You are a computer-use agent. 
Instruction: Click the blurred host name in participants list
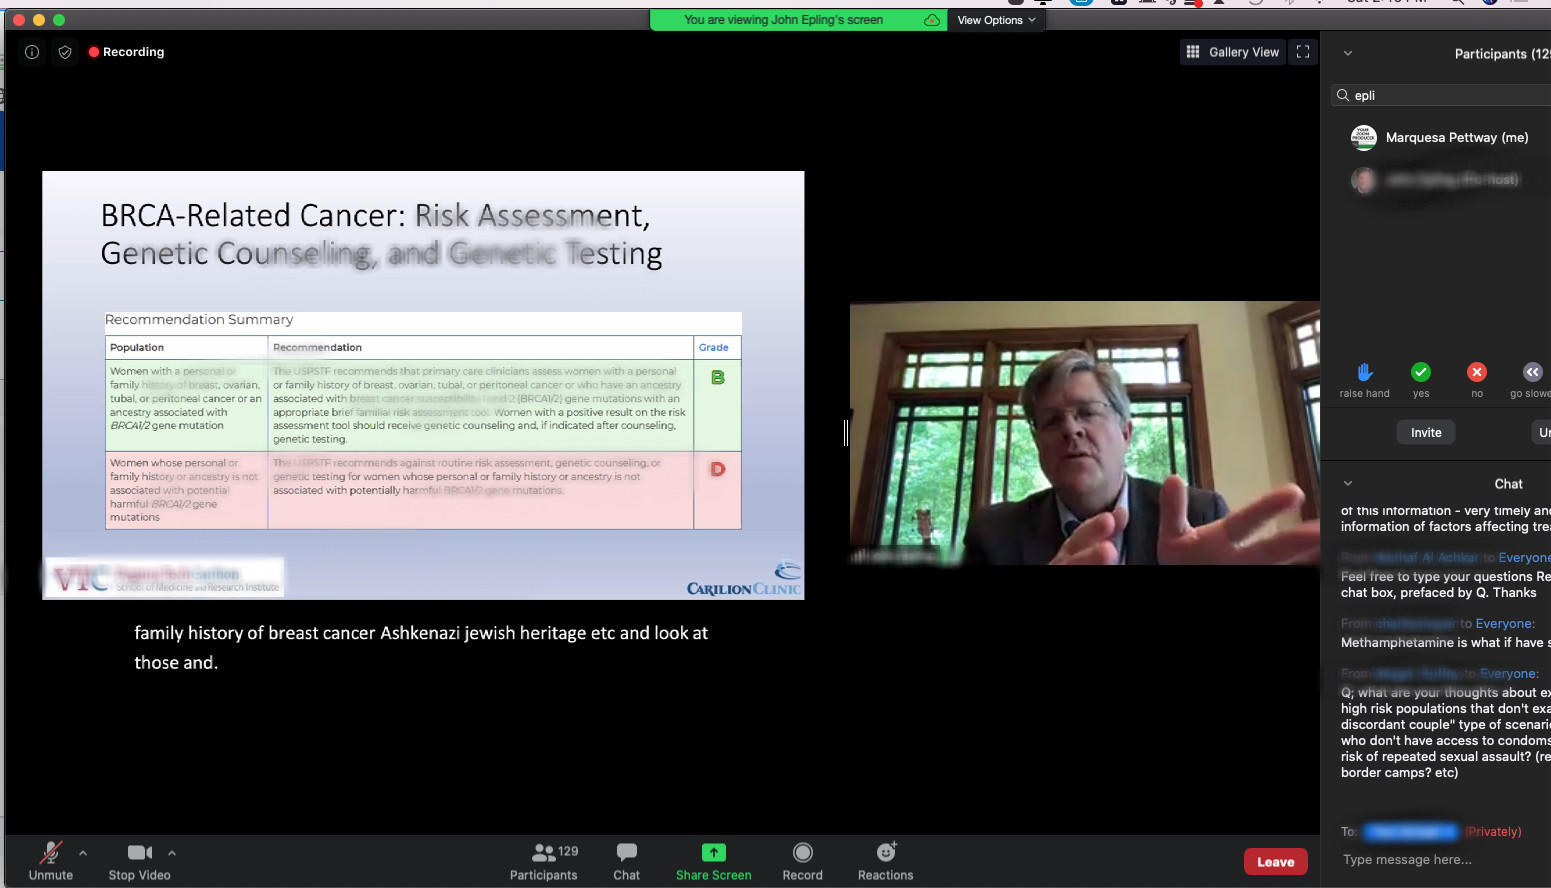[1452, 180]
